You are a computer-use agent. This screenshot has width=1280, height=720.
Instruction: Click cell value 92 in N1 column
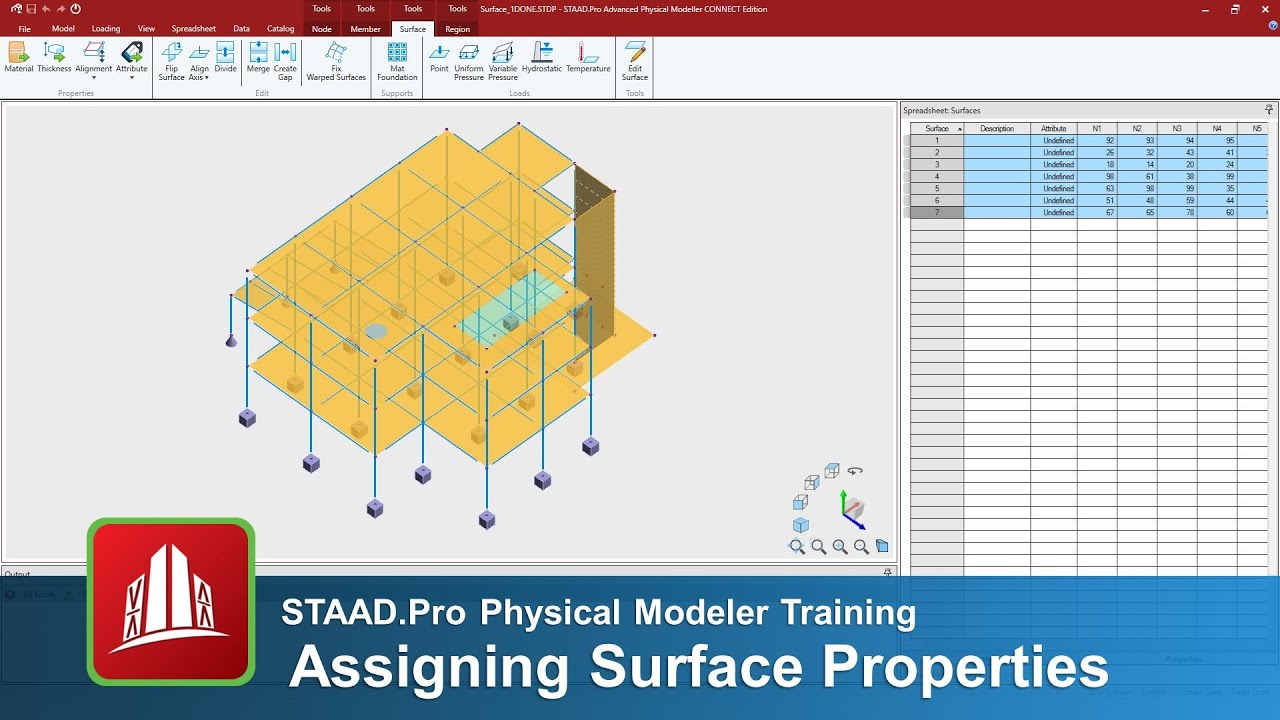click(x=1097, y=141)
